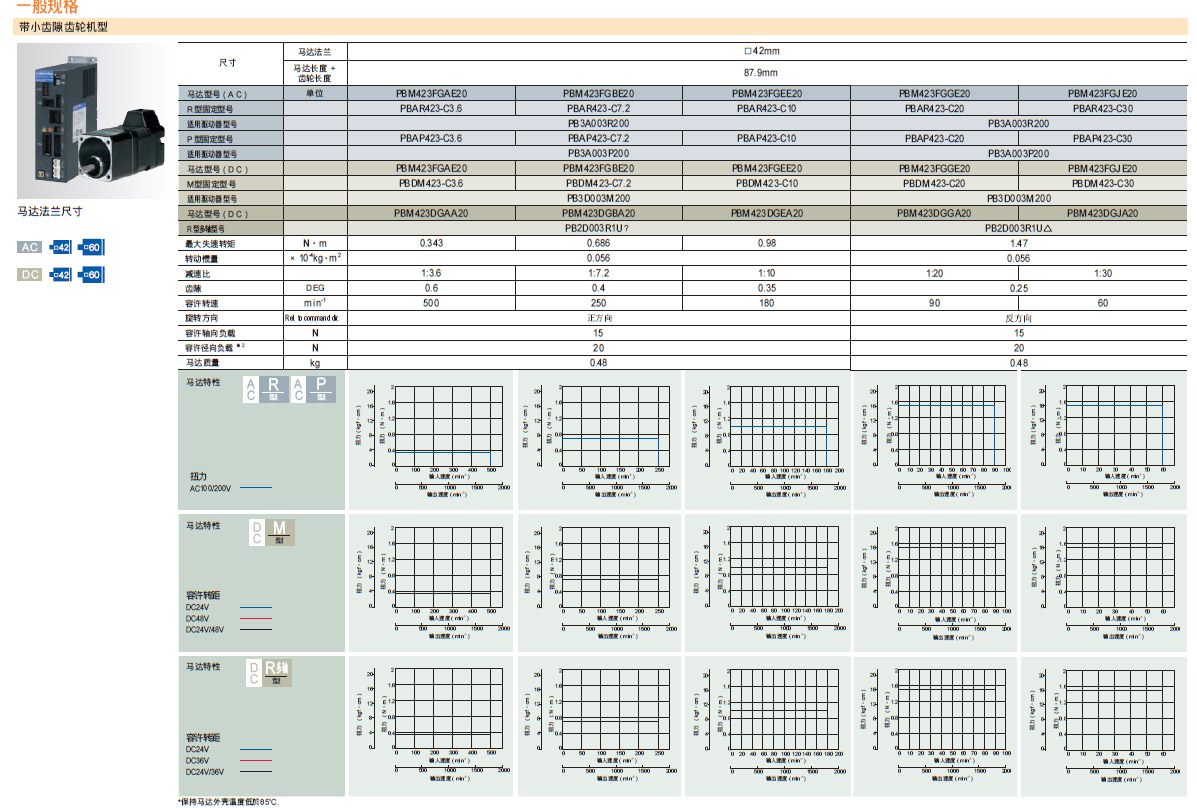Click the 1:3.6 reduction ratio cell
Screen dimensions: 1197x808
click(431, 273)
